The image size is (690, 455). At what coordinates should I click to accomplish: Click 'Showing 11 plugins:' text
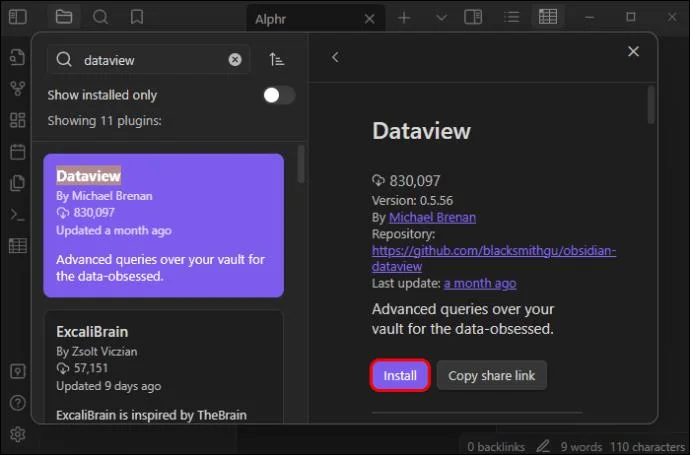pos(105,121)
